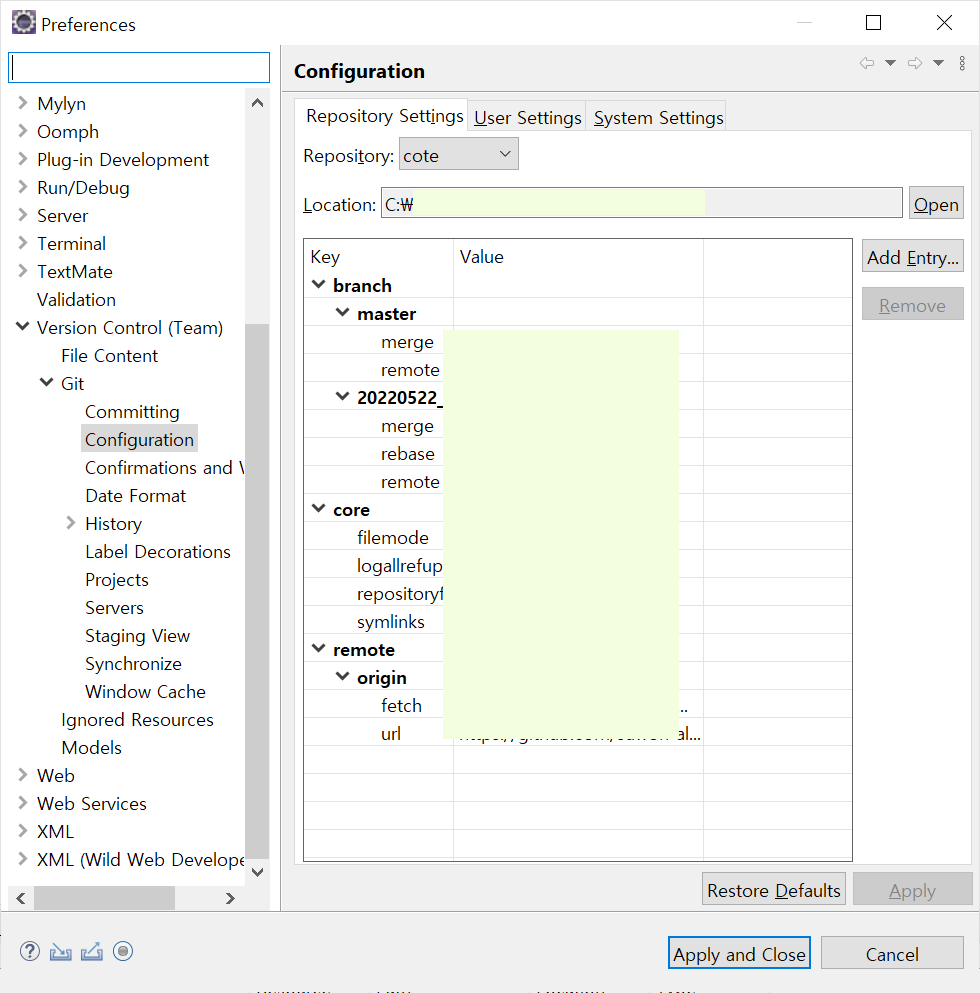This screenshot has width=980, height=993.
Task: Go back with the left arrow icon
Action: click(x=867, y=63)
